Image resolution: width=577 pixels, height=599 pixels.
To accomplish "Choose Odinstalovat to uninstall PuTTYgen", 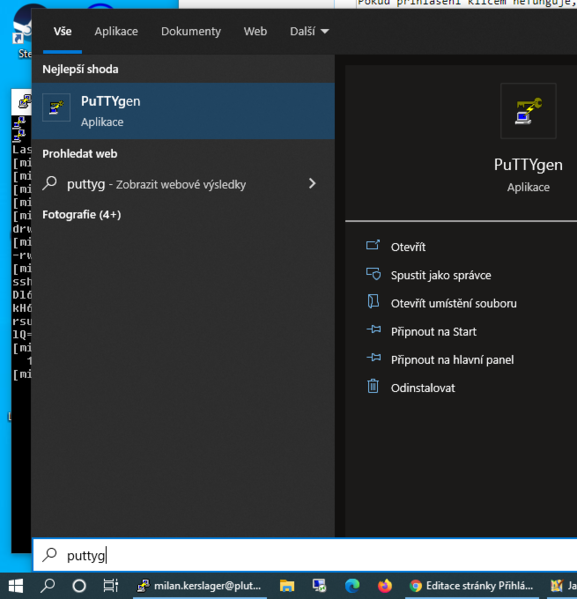I will coord(423,388).
